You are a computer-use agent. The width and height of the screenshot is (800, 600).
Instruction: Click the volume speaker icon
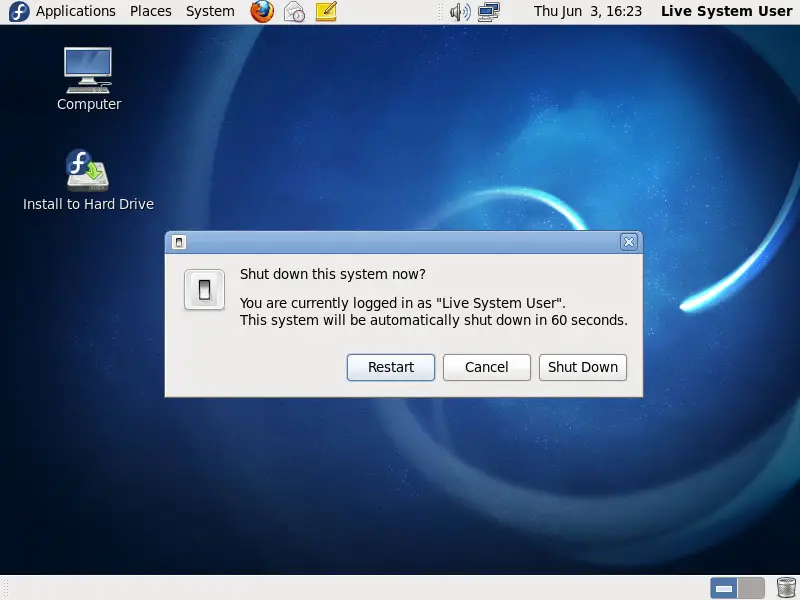coord(460,11)
